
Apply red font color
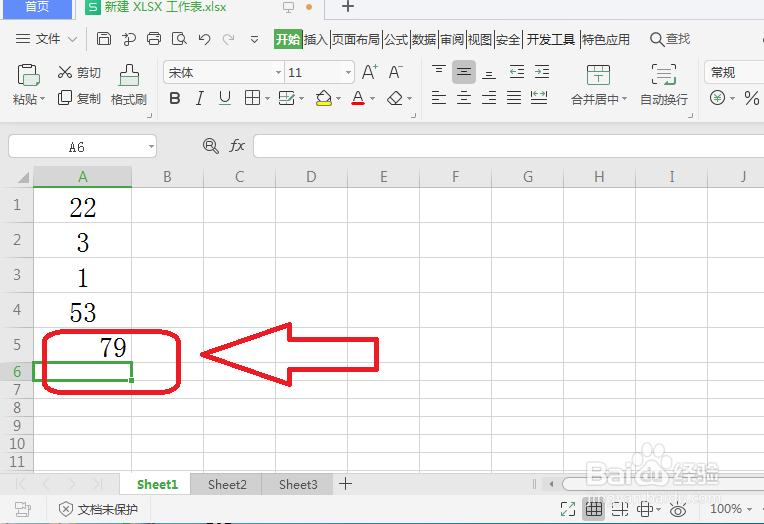pyautogui.click(x=358, y=98)
